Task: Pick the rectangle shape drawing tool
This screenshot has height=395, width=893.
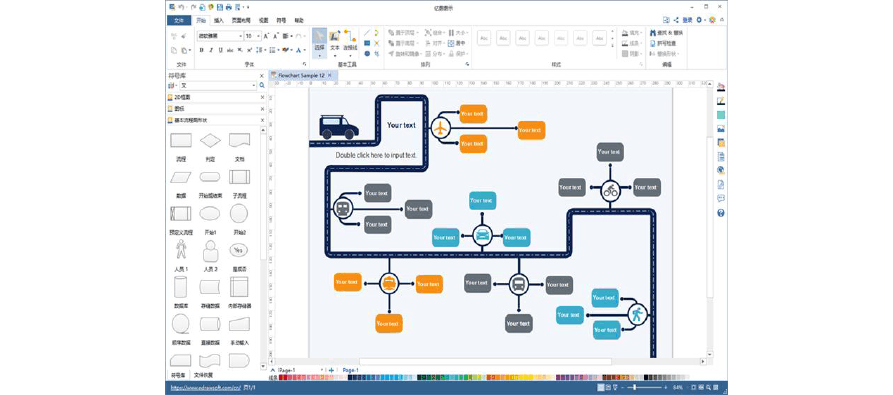Action: [367, 43]
